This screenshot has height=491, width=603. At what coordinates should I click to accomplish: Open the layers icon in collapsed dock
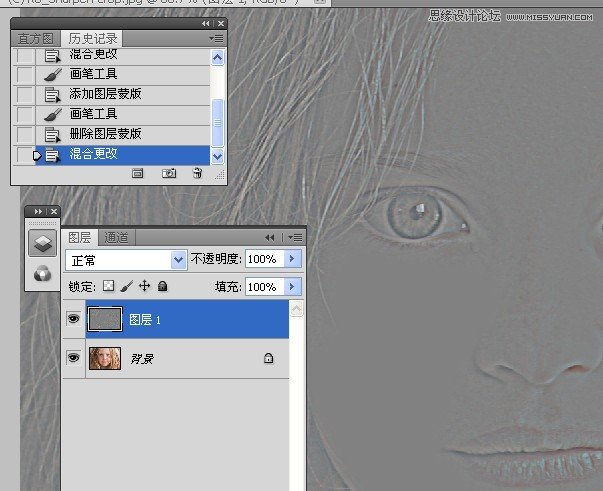42,243
